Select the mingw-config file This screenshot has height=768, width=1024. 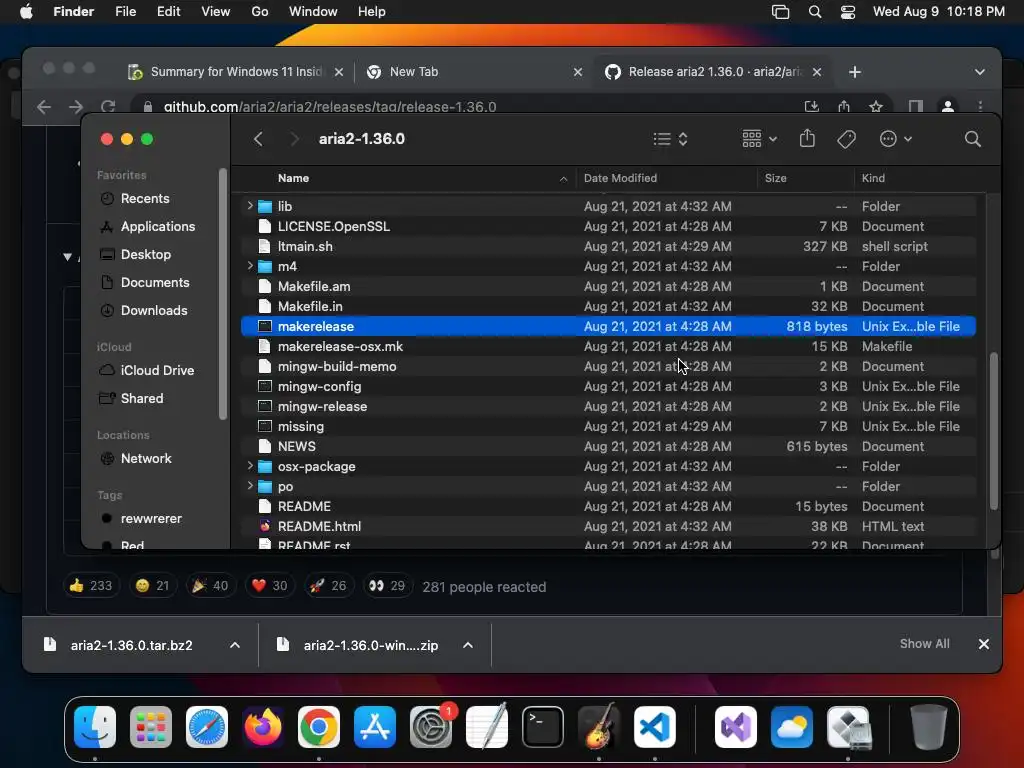[608, 386]
